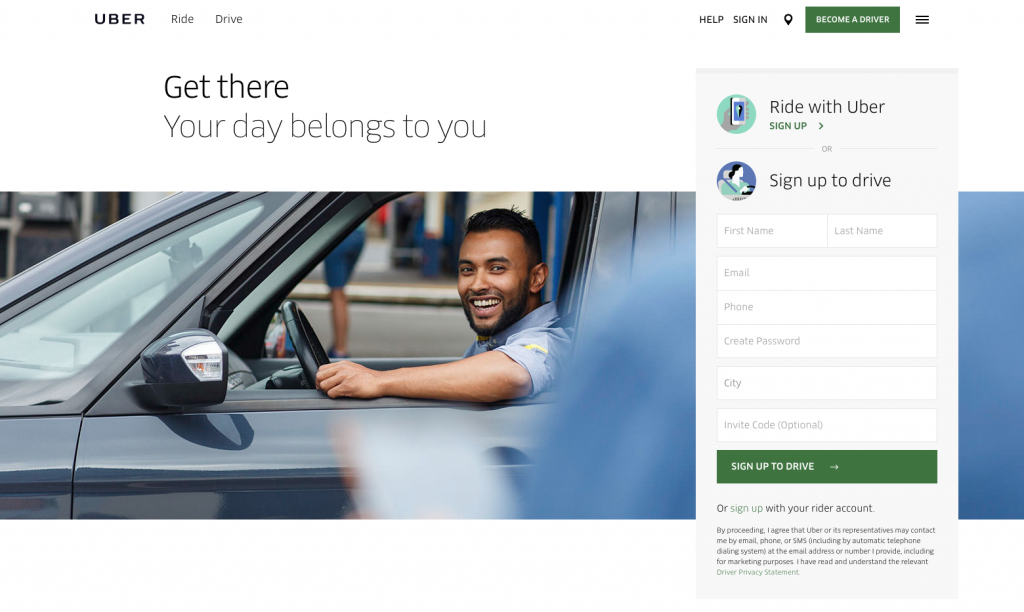Open the hamburger menu icon

click(x=922, y=20)
